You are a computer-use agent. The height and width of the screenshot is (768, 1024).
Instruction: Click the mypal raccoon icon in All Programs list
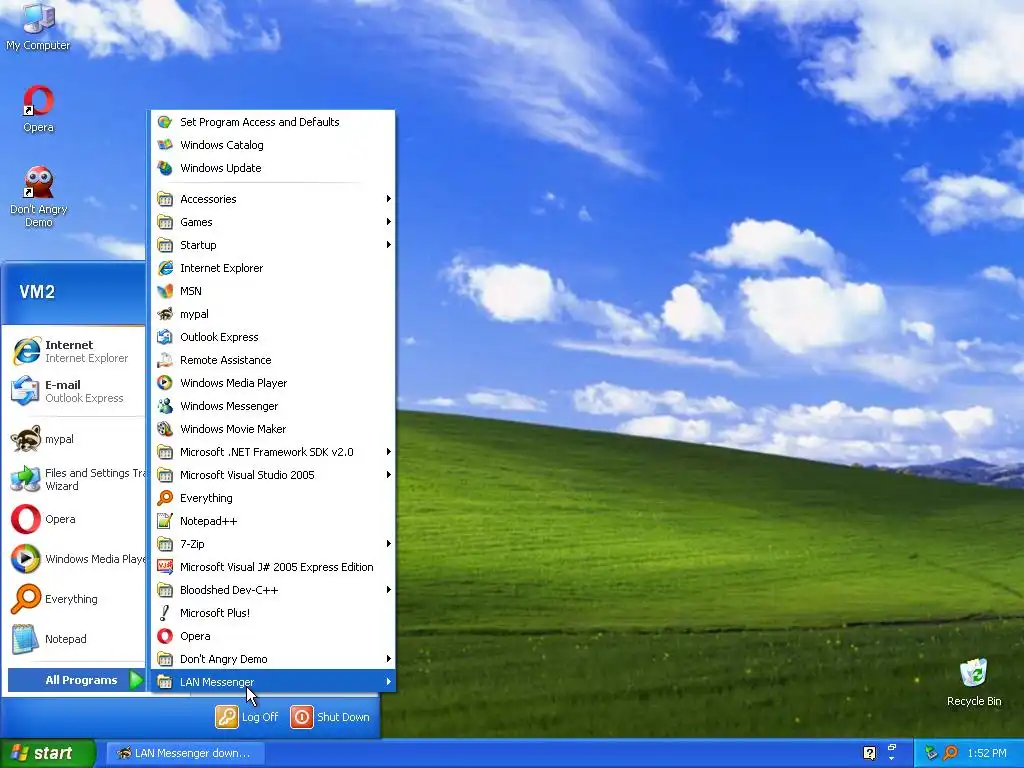point(165,314)
